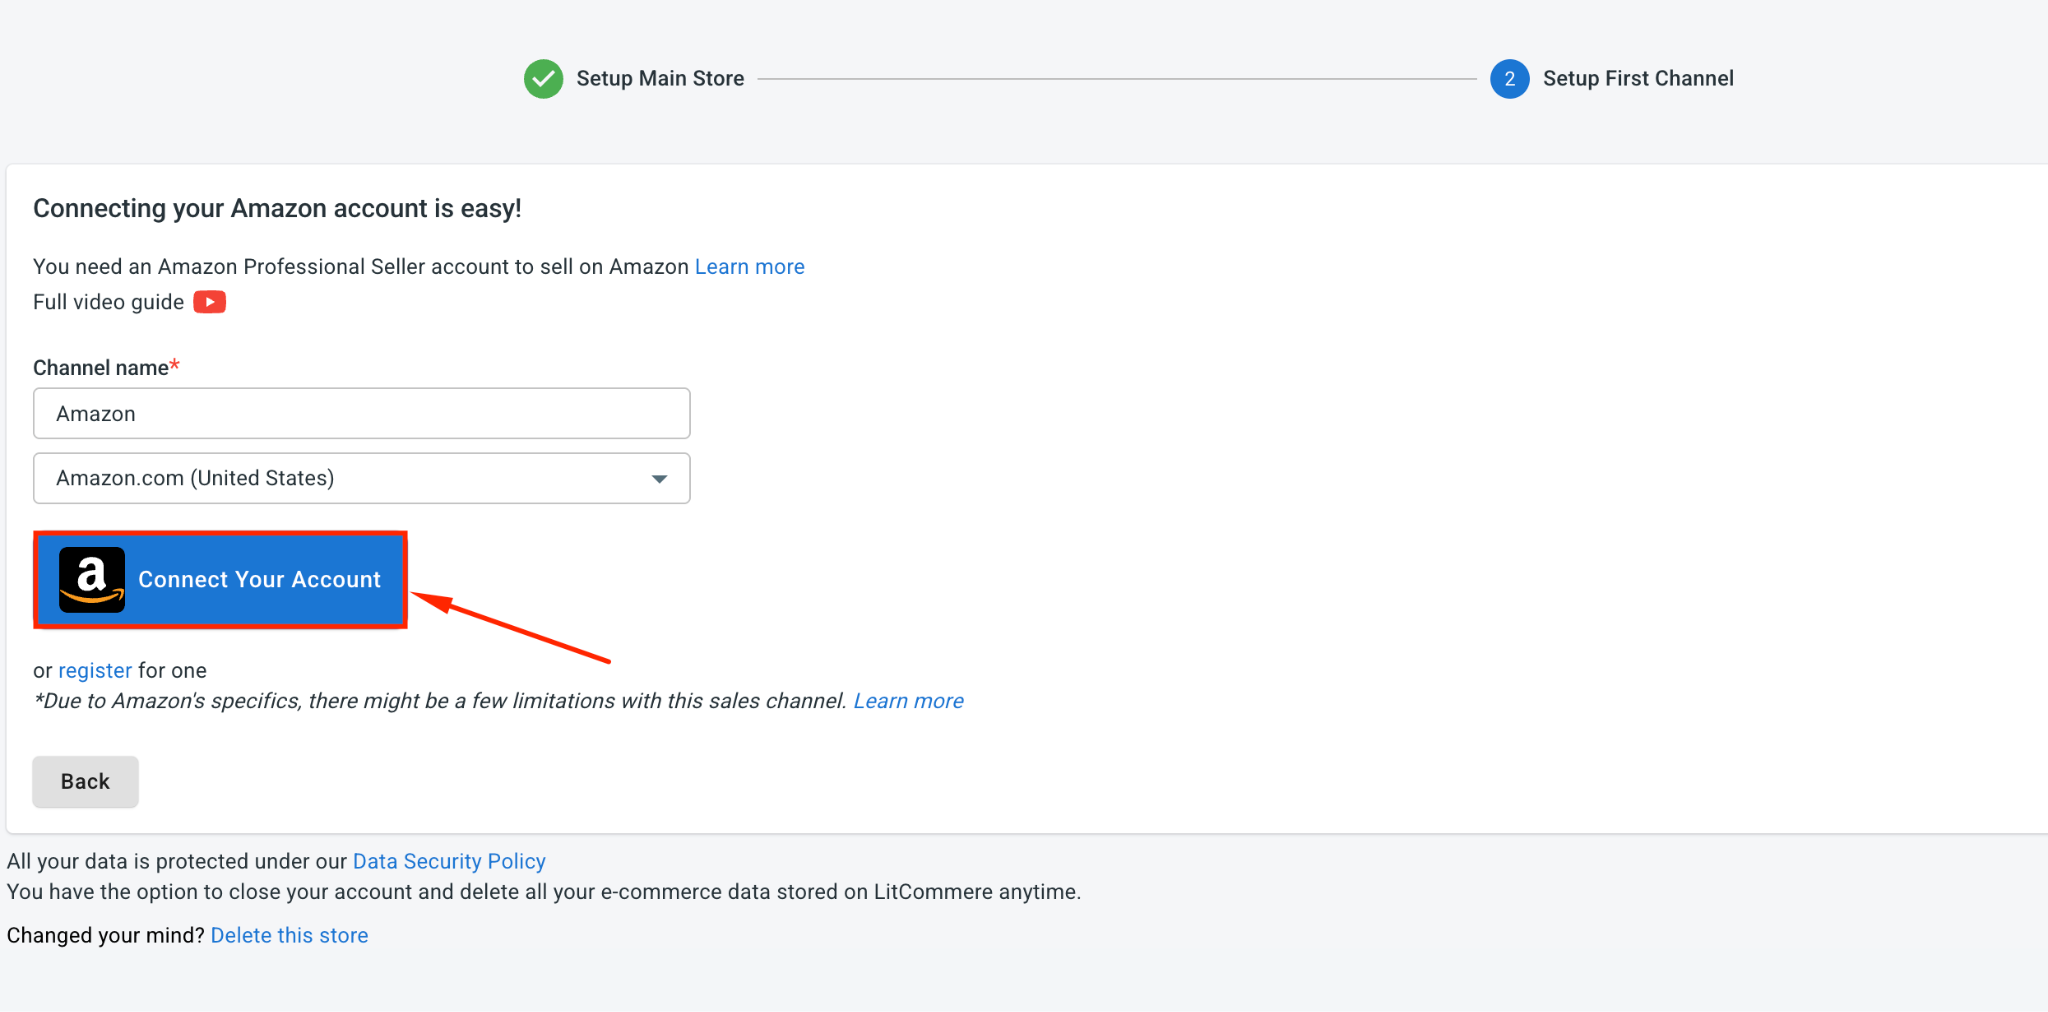The height and width of the screenshot is (1012, 2048).
Task: Follow the register link
Action: tap(95, 670)
